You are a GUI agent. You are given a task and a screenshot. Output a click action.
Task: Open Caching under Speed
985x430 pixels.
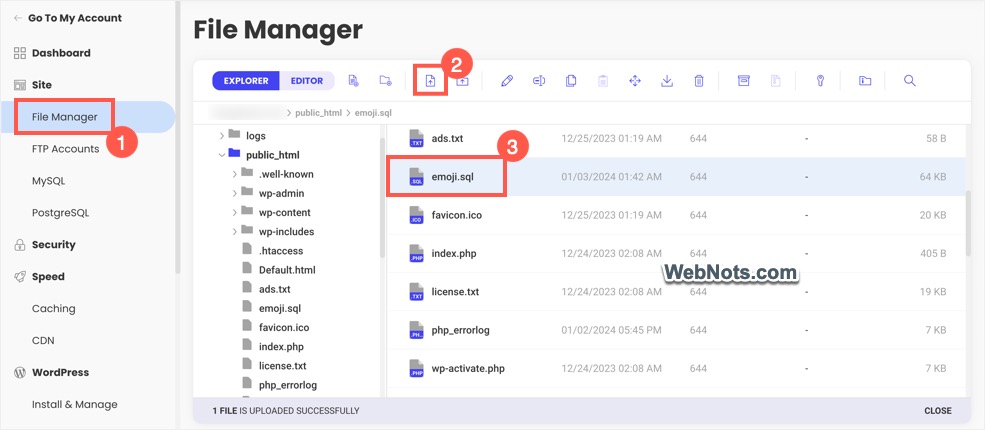[53, 308]
